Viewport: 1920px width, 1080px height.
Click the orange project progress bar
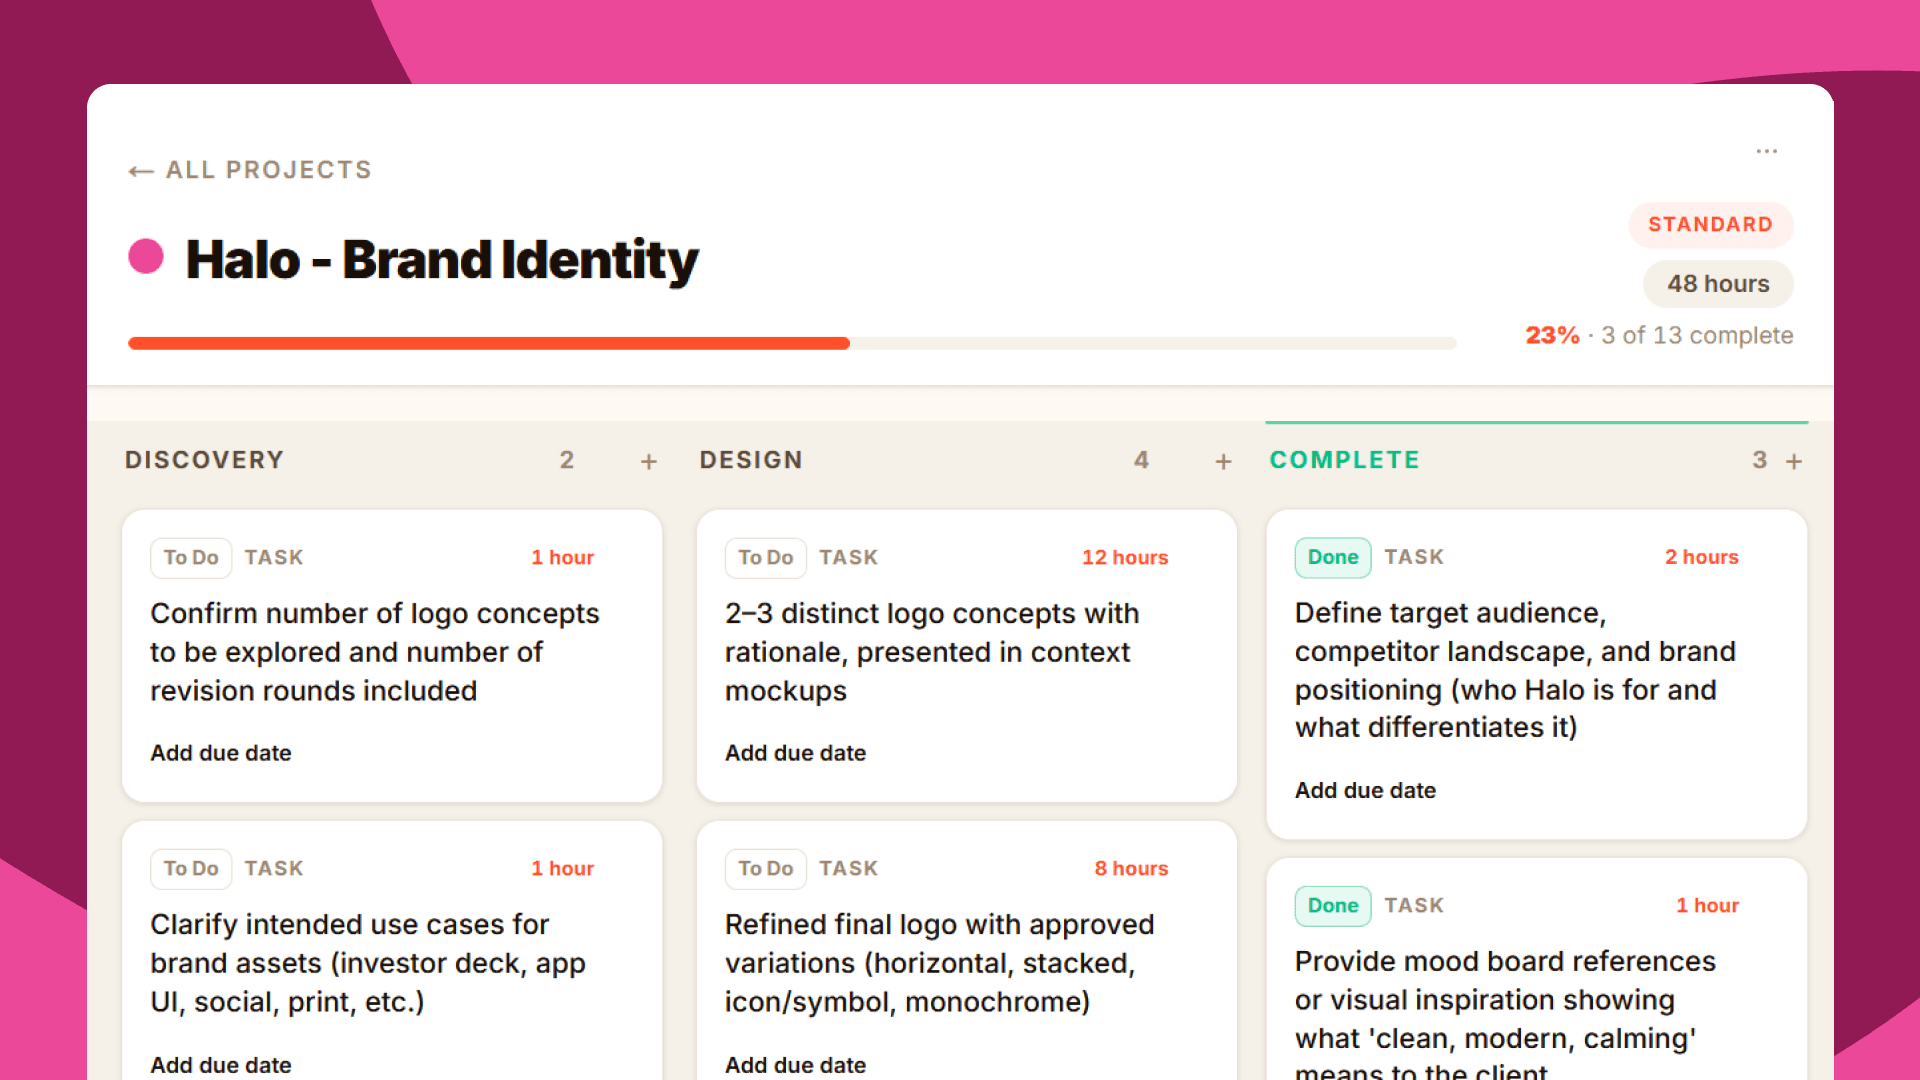[x=489, y=343]
